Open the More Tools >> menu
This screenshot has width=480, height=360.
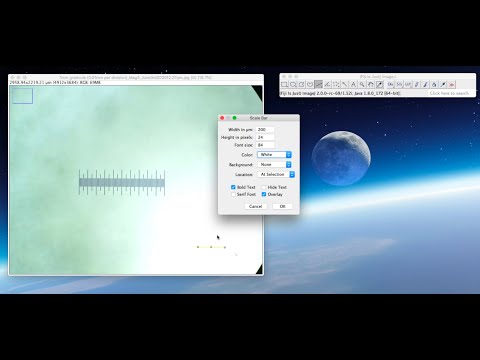tap(451, 84)
